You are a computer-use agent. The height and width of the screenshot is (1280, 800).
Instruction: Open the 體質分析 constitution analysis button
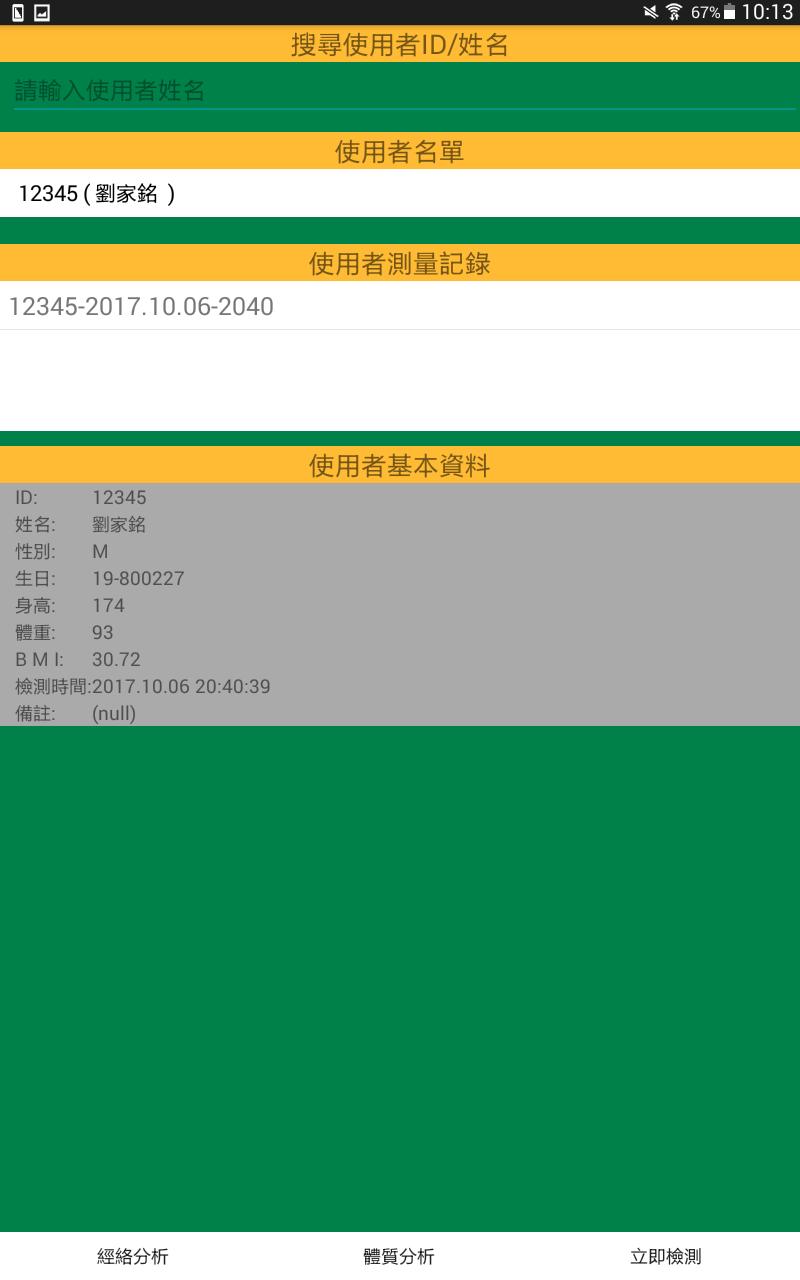[399, 1257]
